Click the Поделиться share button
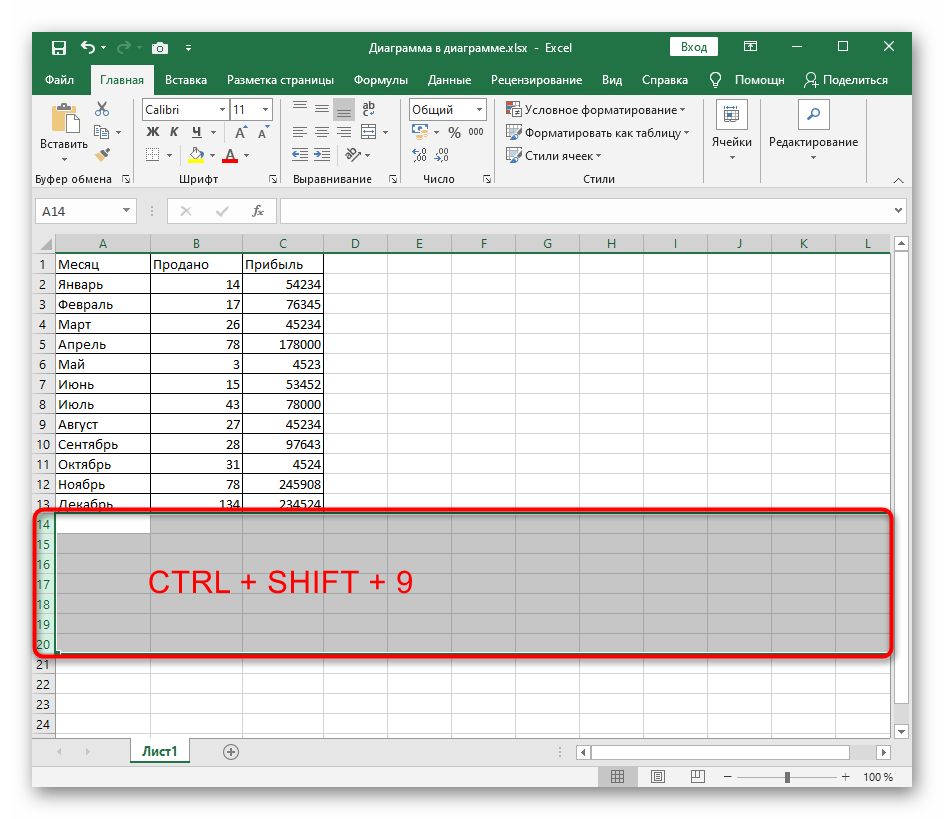944x819 pixels. (846, 80)
